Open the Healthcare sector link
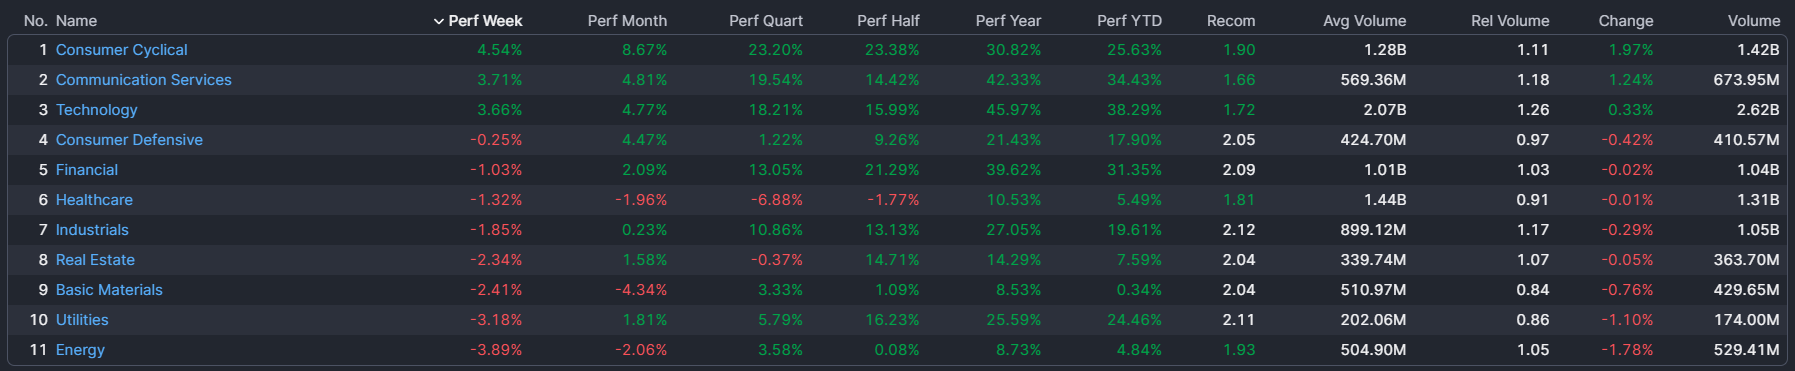Screen dimensions: 1795x371 [94, 200]
